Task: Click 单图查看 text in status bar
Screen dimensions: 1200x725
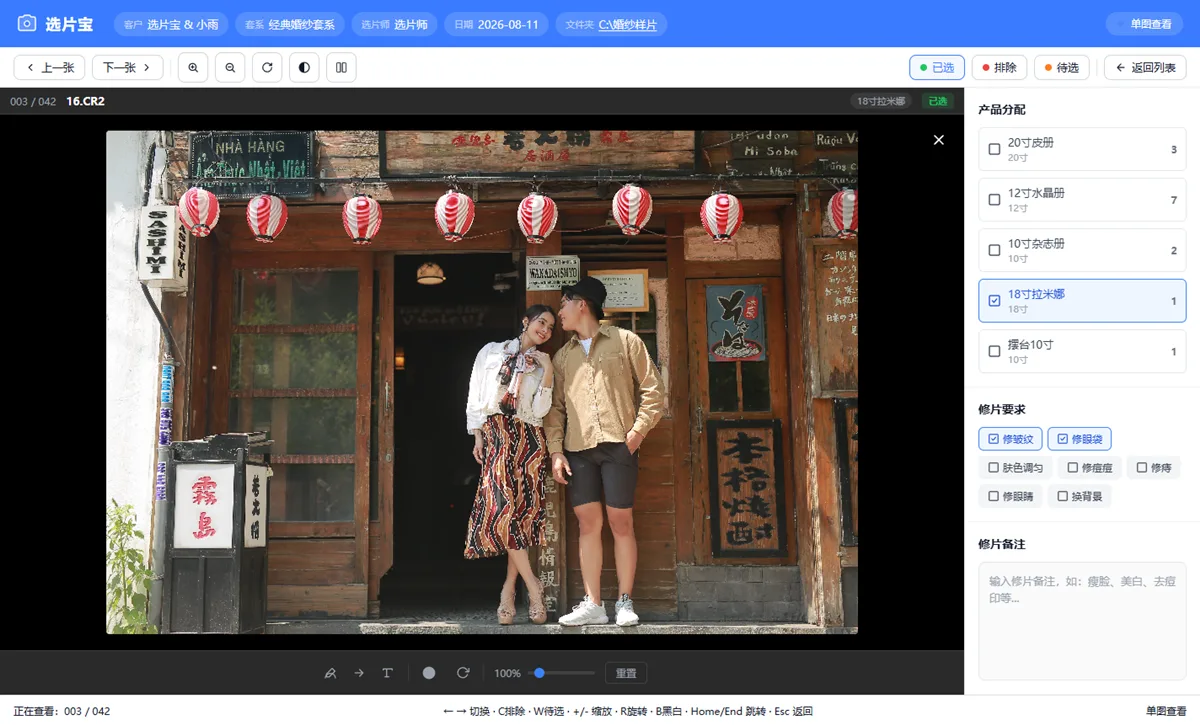Action: (x=1166, y=711)
